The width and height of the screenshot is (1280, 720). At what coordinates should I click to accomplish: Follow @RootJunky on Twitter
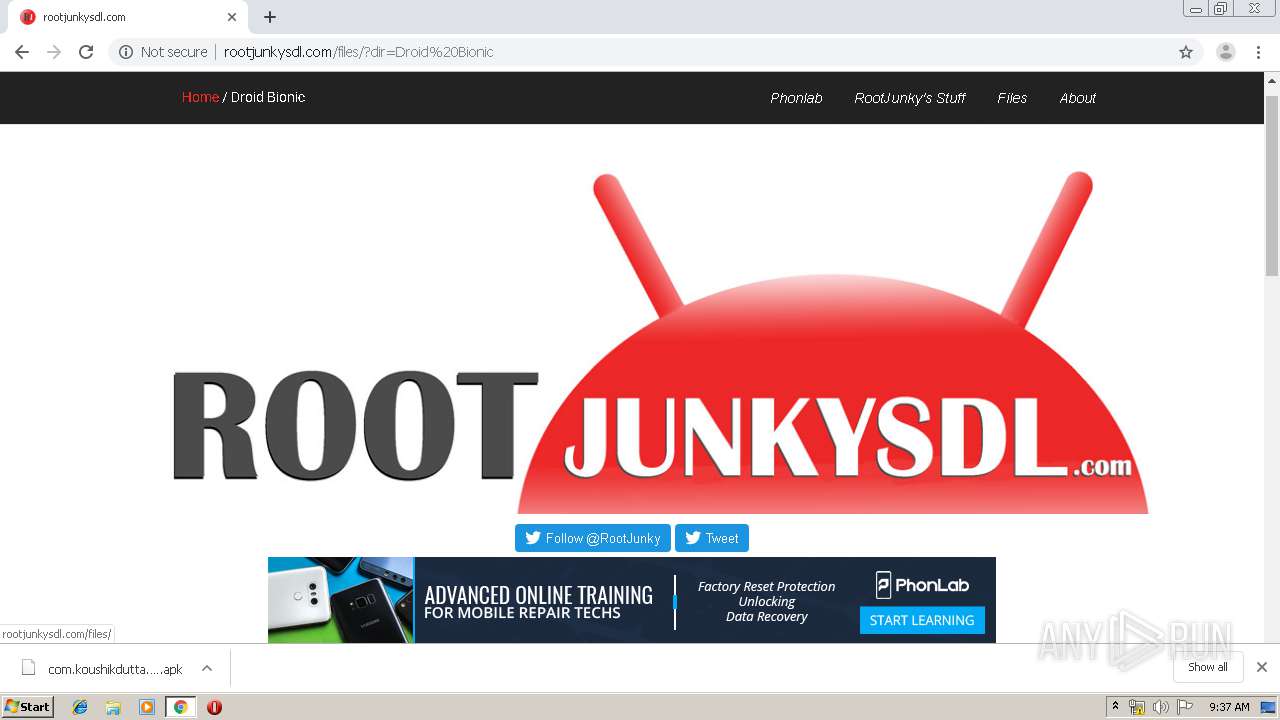593,538
